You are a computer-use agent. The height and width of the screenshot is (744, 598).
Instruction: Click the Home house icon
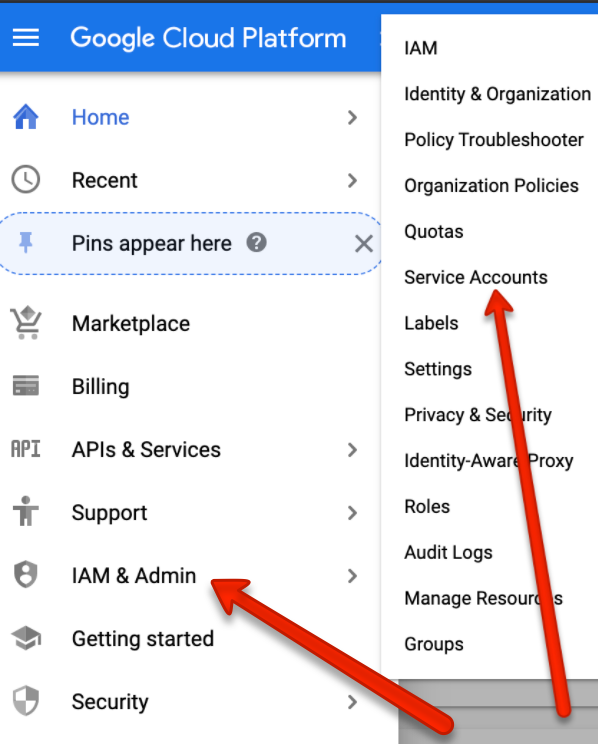point(26,117)
